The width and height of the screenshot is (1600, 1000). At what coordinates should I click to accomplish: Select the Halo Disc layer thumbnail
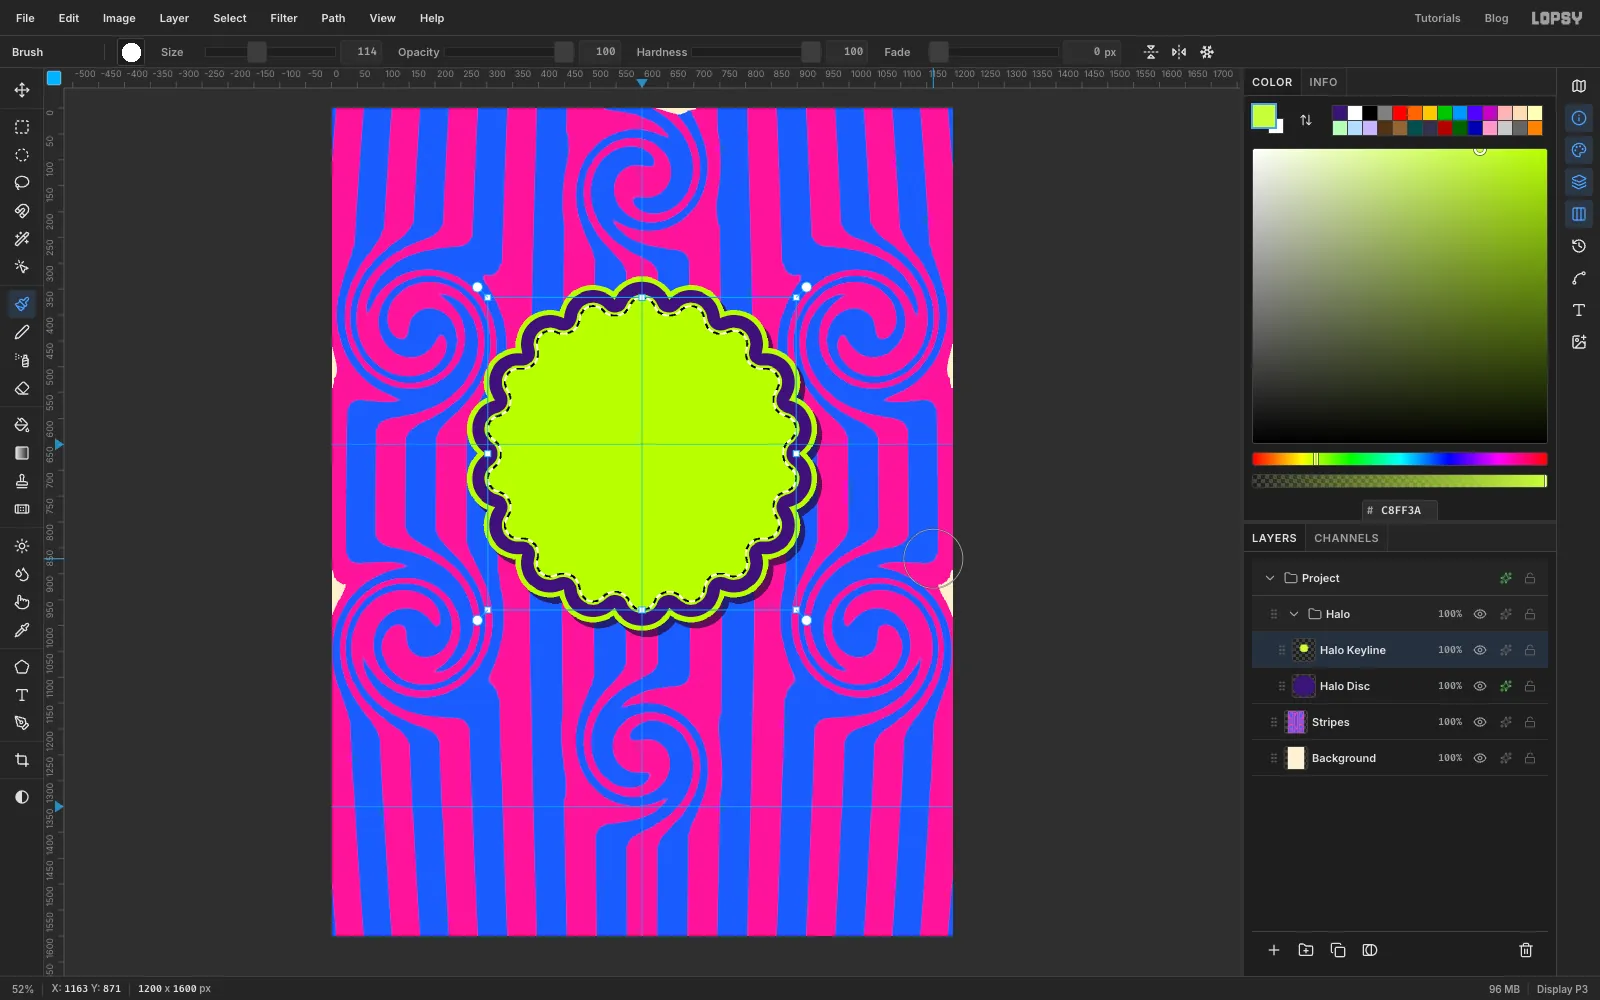1303,686
